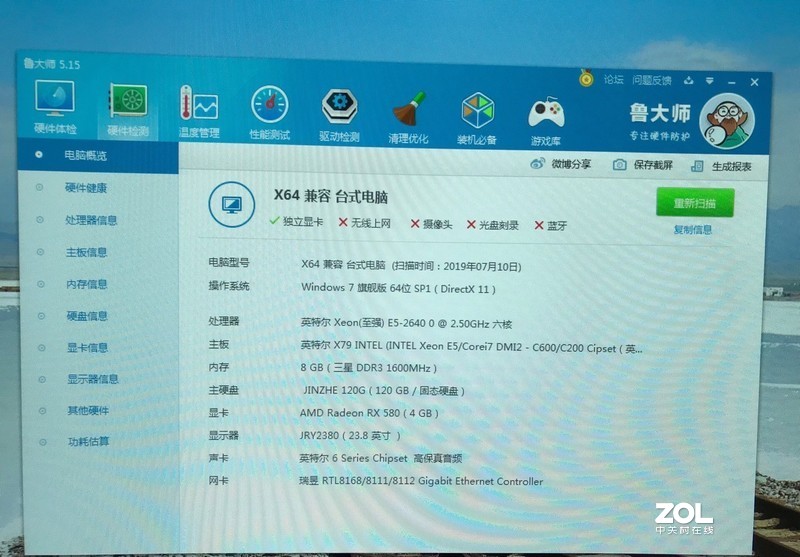Click the 光盘刻录 status indicator
Screen dimensions: 800x557
[x=492, y=225]
